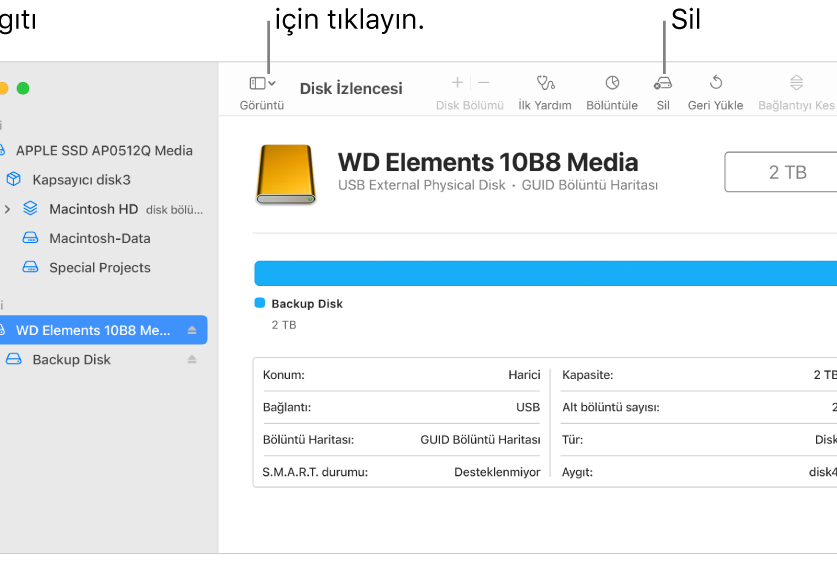Click the Macintosh HD layers icon
Viewport: 837px width, 579px height.
tap(30, 209)
